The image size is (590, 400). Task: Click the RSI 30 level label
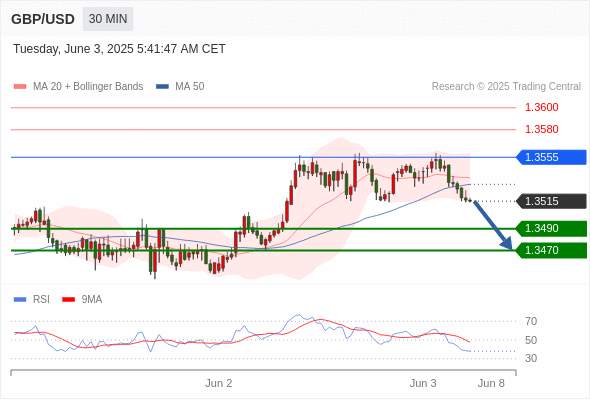point(531,358)
